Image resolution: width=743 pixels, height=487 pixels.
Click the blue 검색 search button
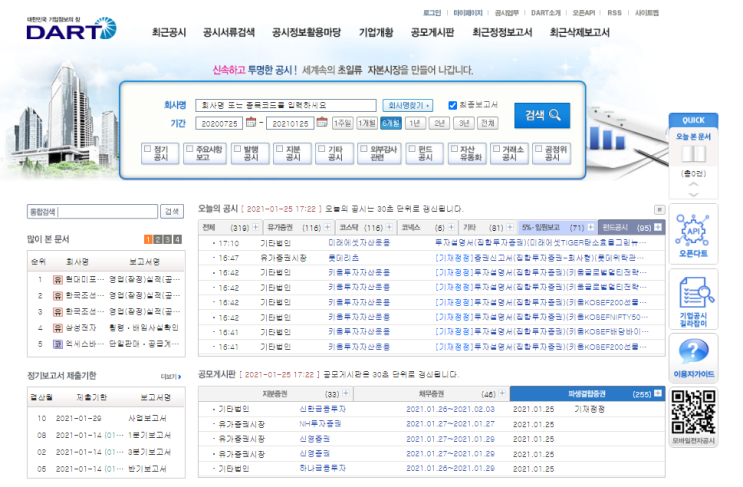(542, 115)
